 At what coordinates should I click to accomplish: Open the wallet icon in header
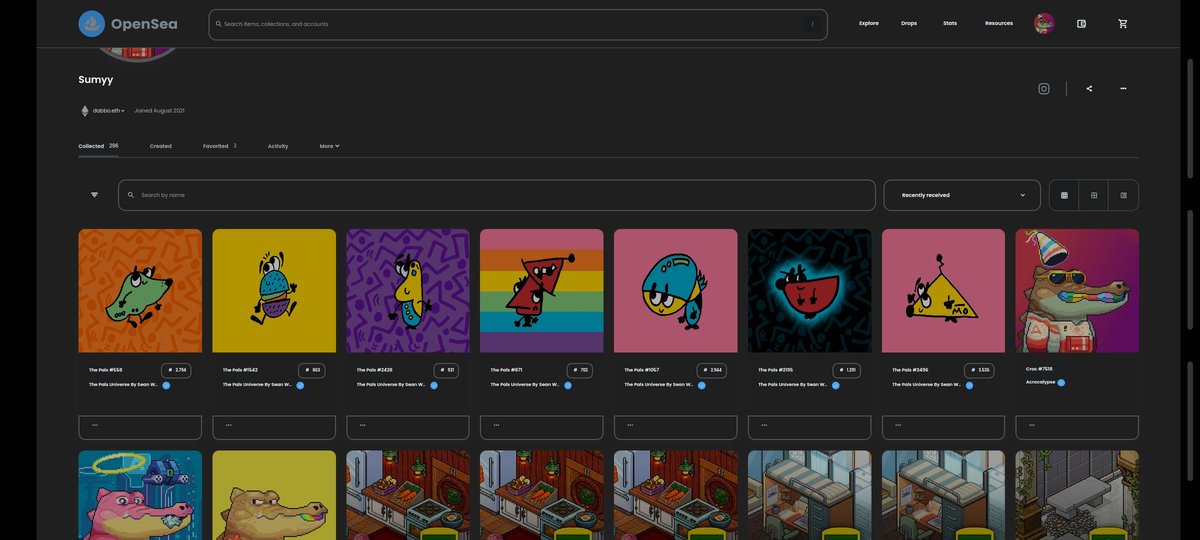1082,23
